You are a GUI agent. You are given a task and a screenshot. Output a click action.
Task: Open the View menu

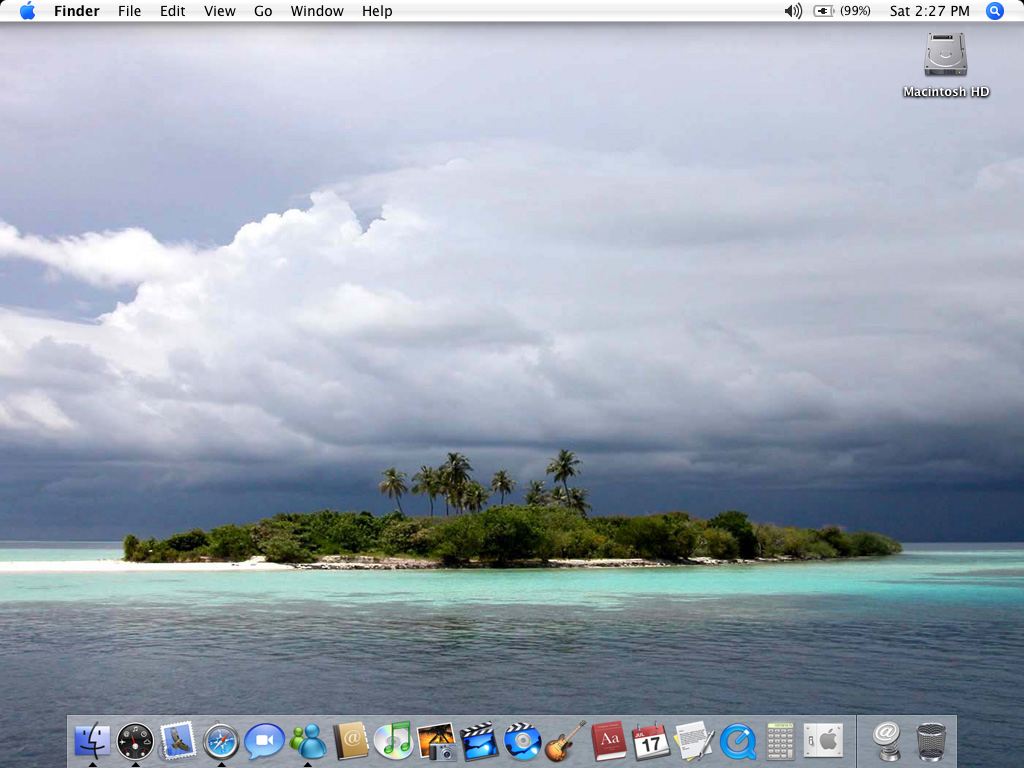pyautogui.click(x=219, y=11)
